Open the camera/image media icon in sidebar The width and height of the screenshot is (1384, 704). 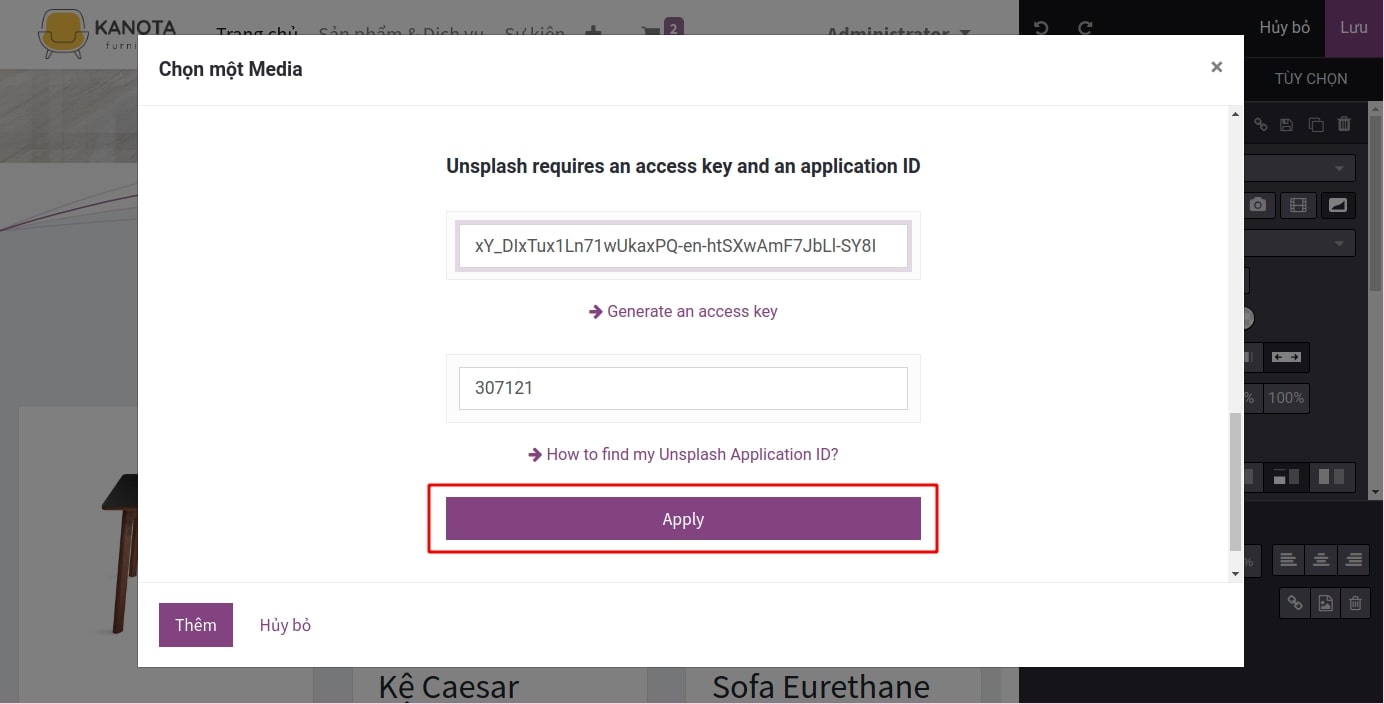pyautogui.click(x=1258, y=205)
